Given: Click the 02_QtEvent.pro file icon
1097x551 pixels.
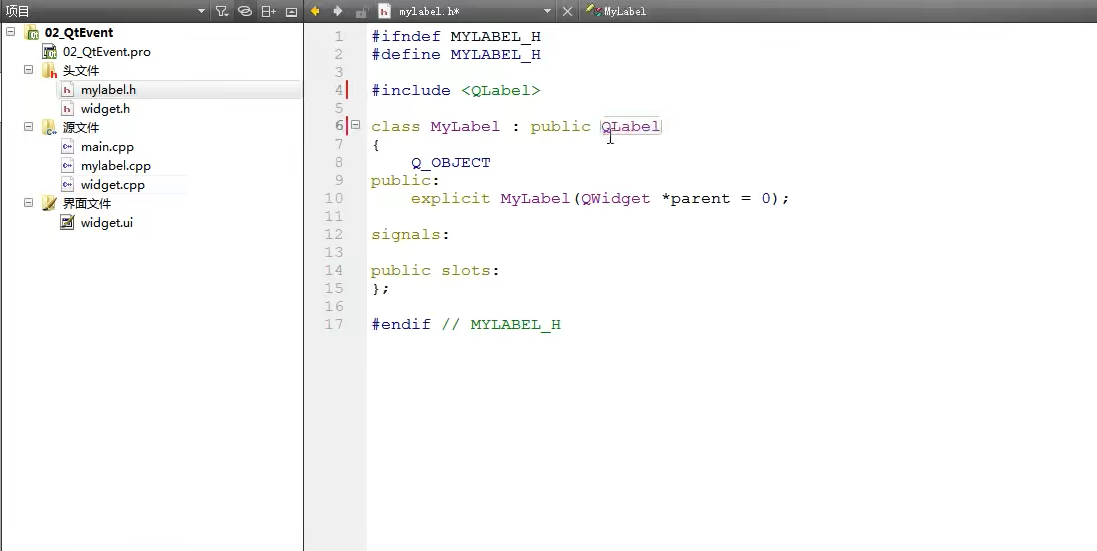Looking at the screenshot, I should click(x=49, y=52).
